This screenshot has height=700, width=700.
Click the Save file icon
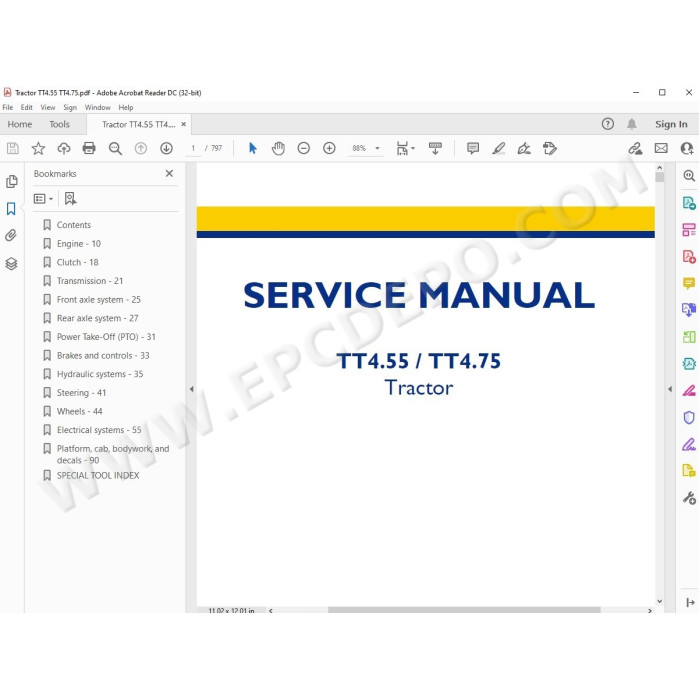coord(13,148)
